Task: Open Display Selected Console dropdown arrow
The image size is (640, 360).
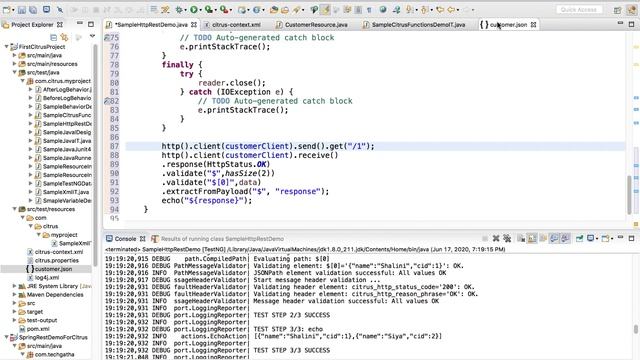Action: coord(597,239)
